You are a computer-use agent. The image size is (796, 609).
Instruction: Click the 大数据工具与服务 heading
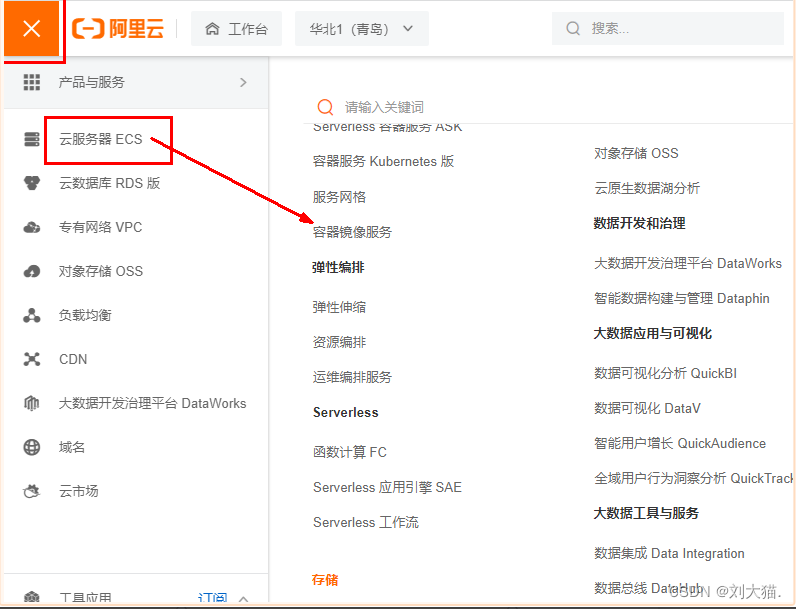646,514
